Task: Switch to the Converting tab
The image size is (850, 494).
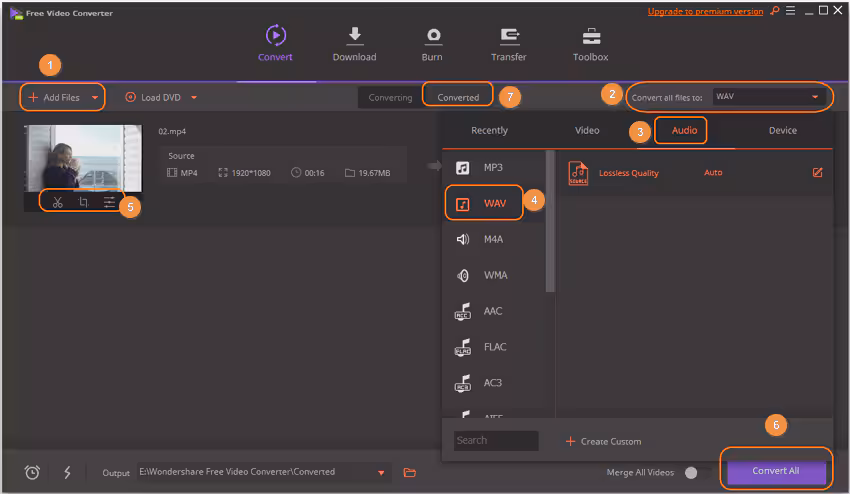Action: pyautogui.click(x=390, y=98)
